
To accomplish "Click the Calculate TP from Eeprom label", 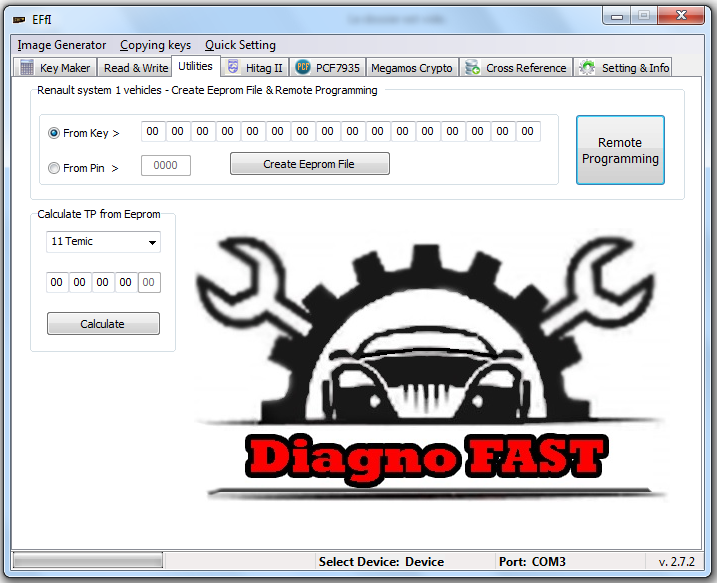I will [99, 214].
